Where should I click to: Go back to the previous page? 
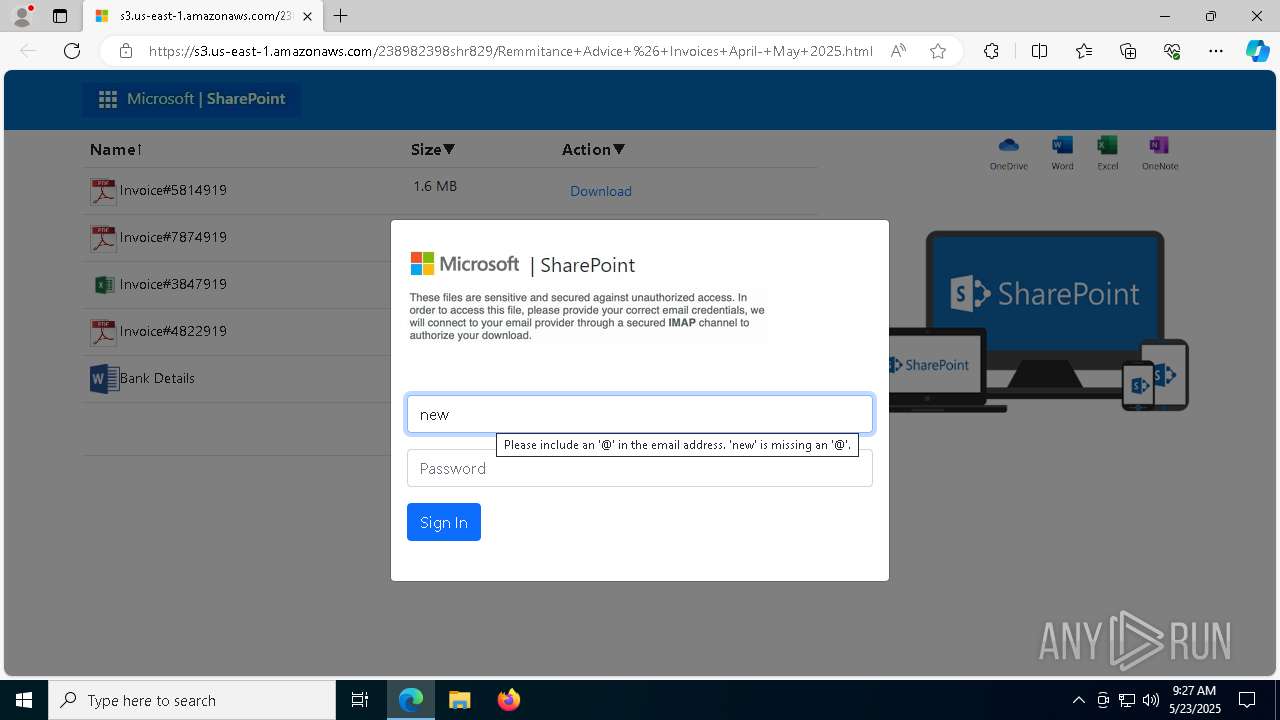coord(28,51)
